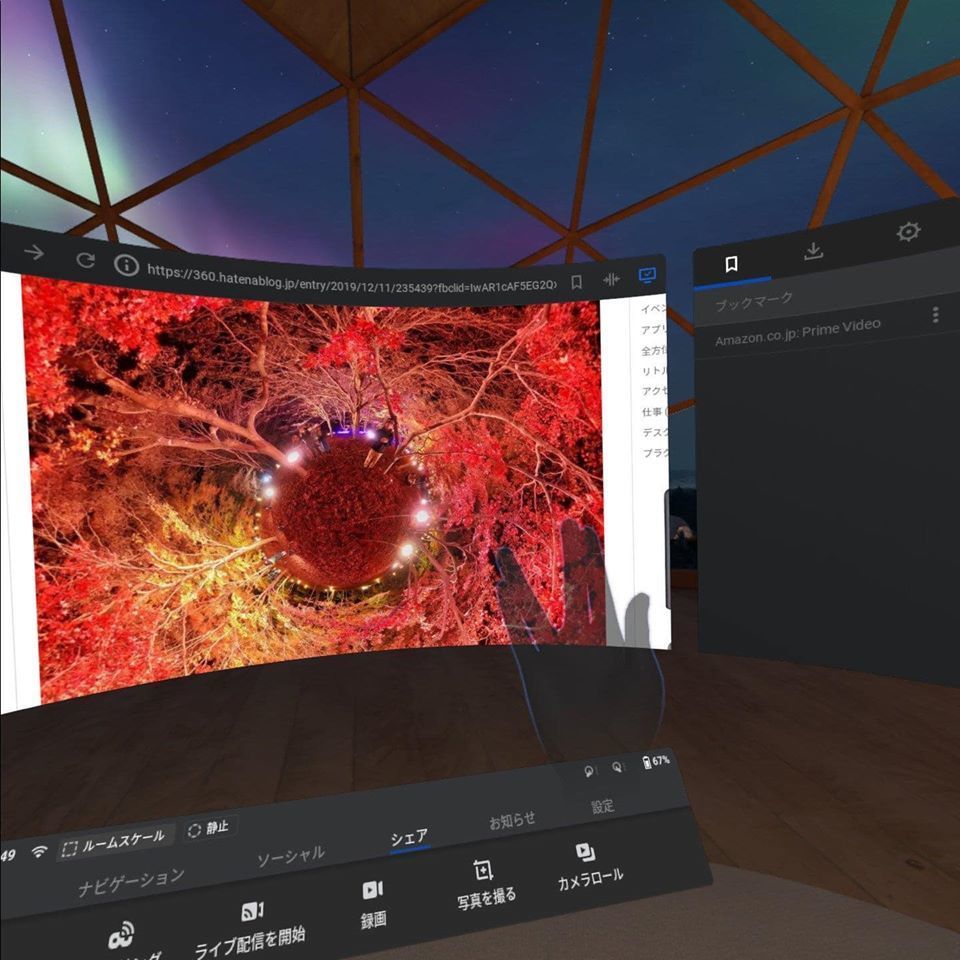Viewport: 960px width, 960px height.
Task: Click the right controller status icon
Action: (617, 767)
